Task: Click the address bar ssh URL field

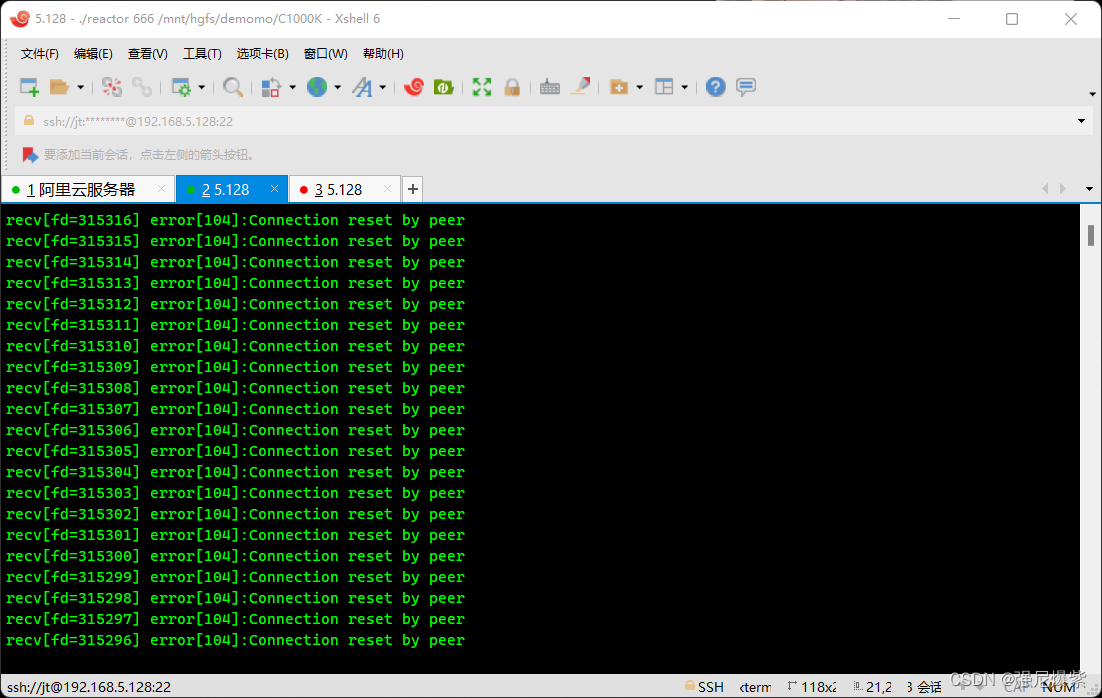Action: pos(555,122)
